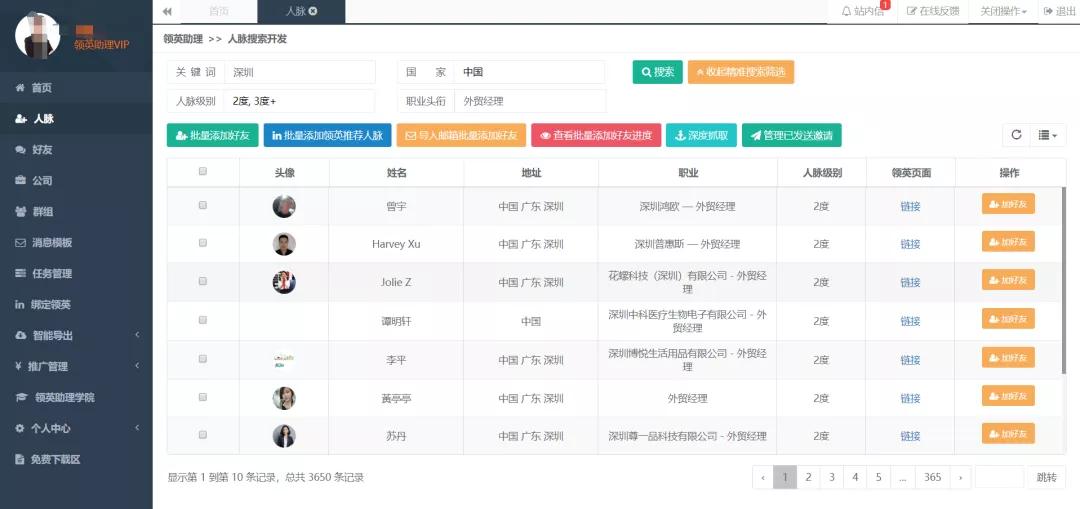Viewport: 1080px width, 509px height.
Task: Check the box for 李平
Action: pyautogui.click(x=202, y=358)
